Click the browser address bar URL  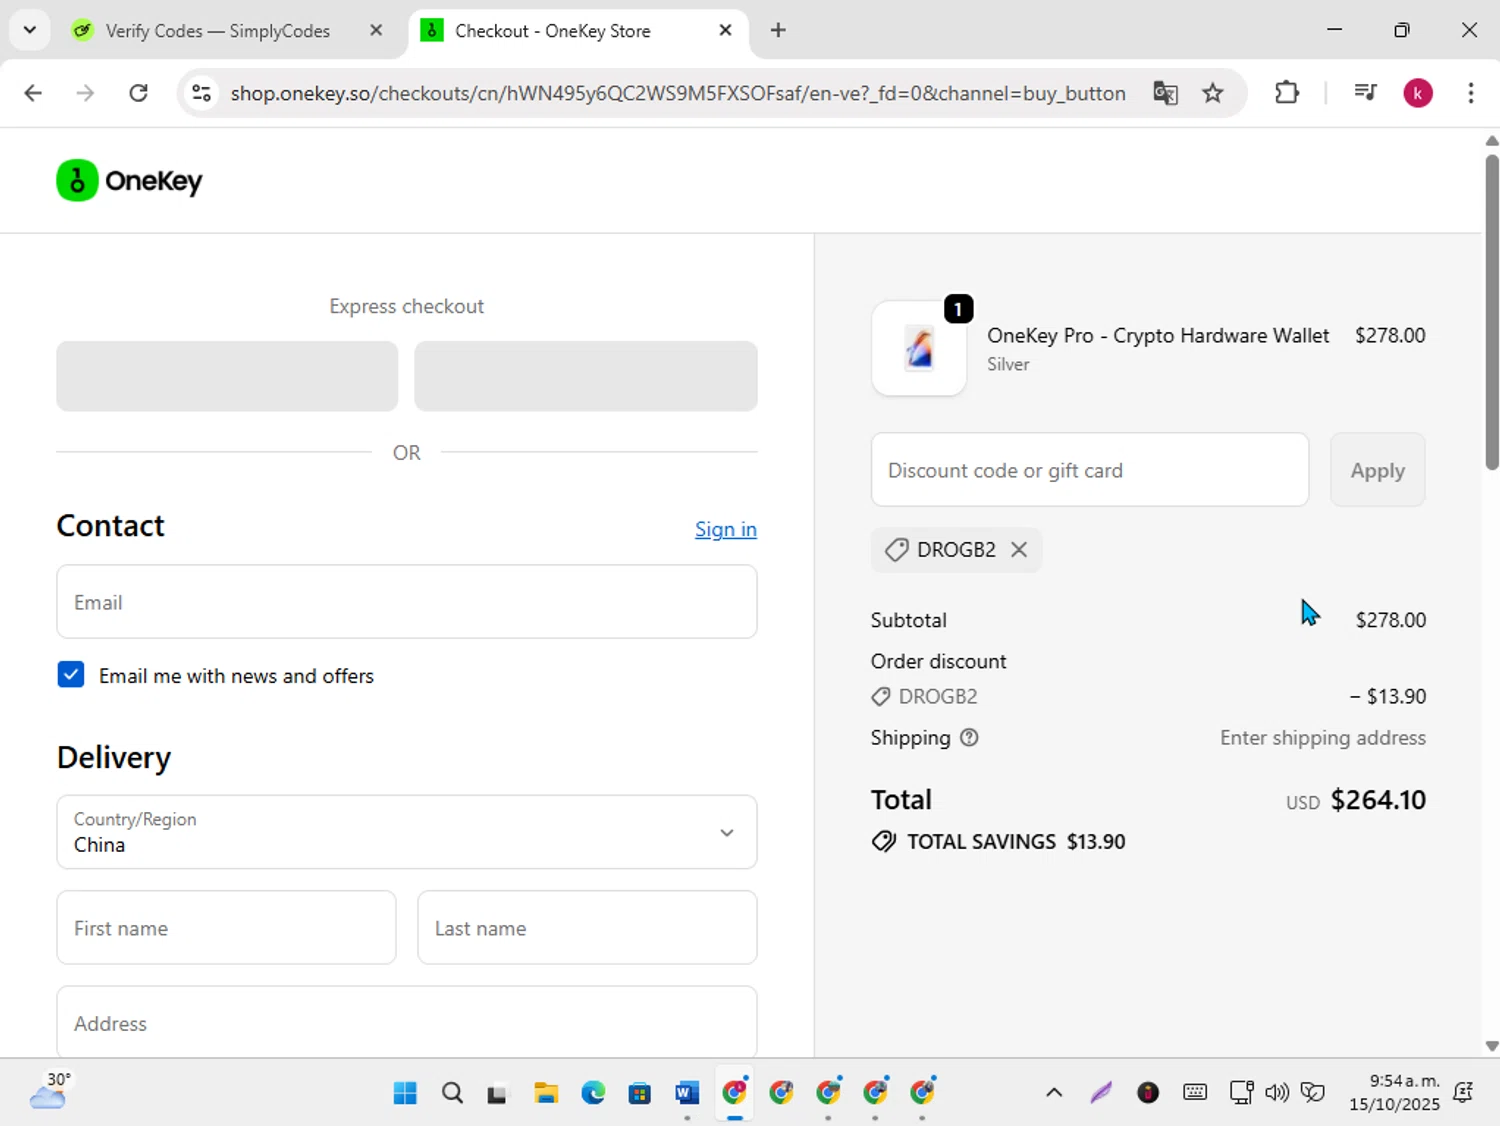pyautogui.click(x=678, y=93)
